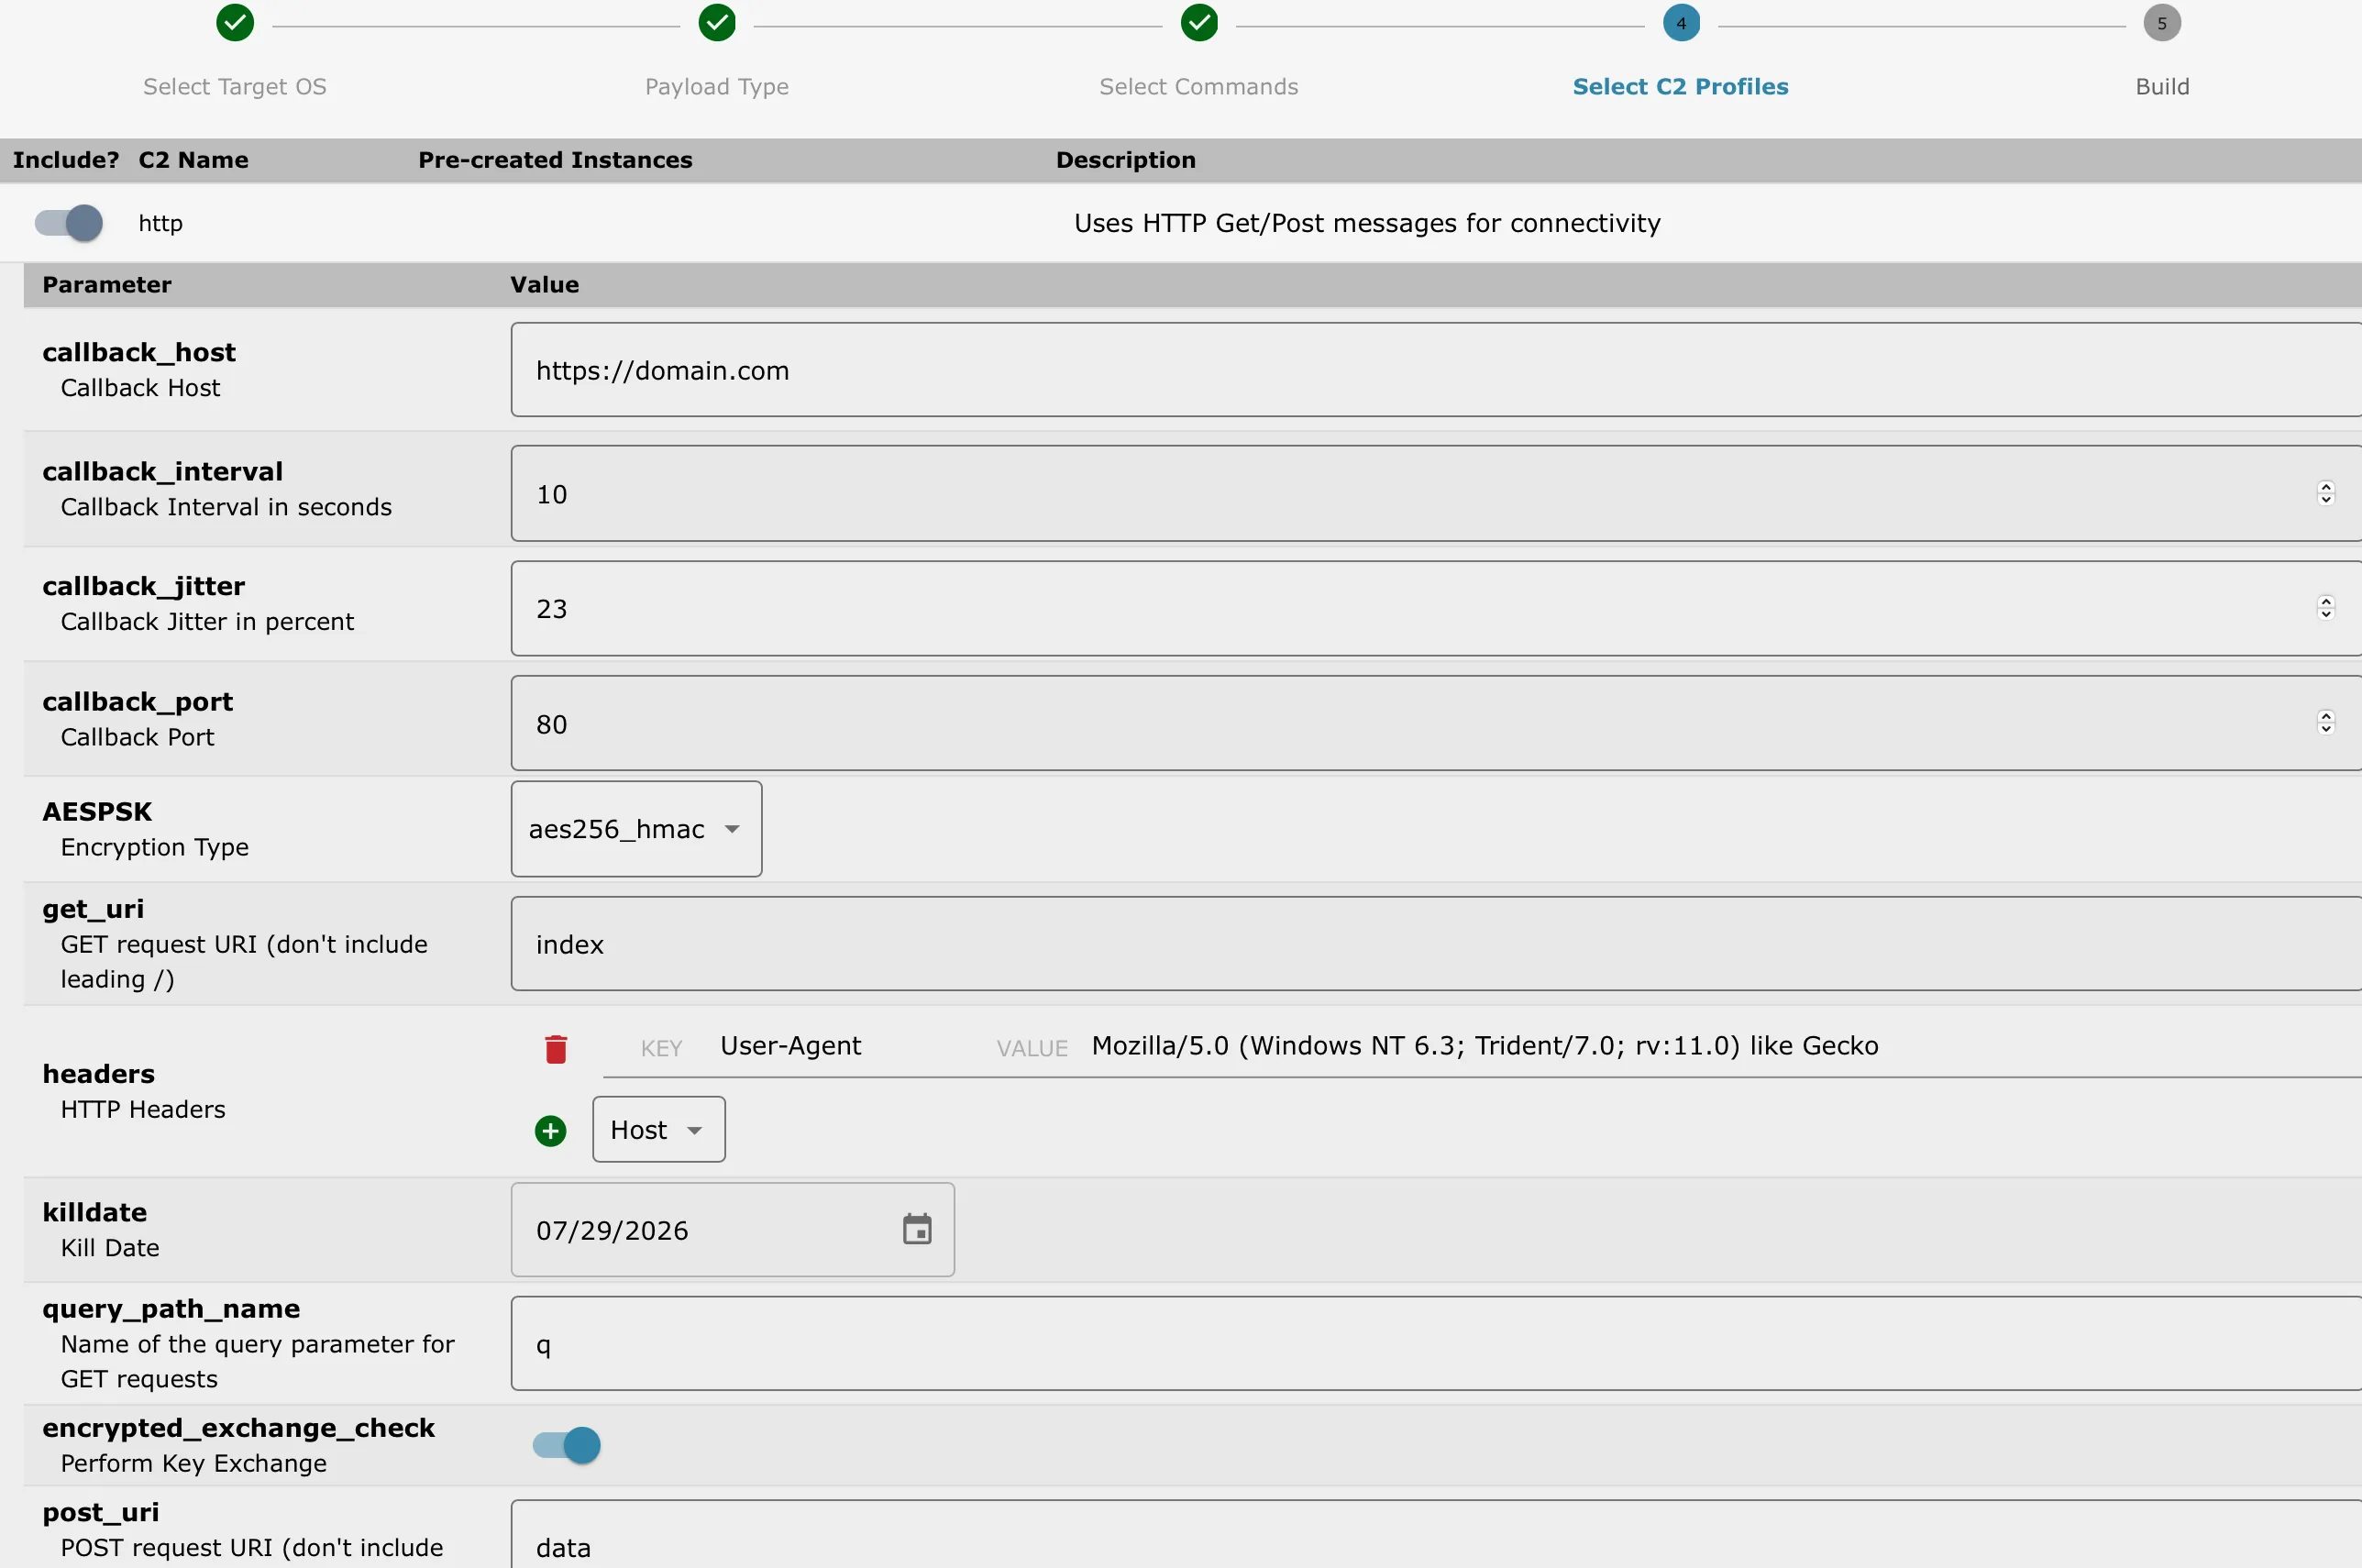Viewport: 2362px width, 1568px height.
Task: Click the callback_interval stepper arrows
Action: pyautogui.click(x=2325, y=493)
